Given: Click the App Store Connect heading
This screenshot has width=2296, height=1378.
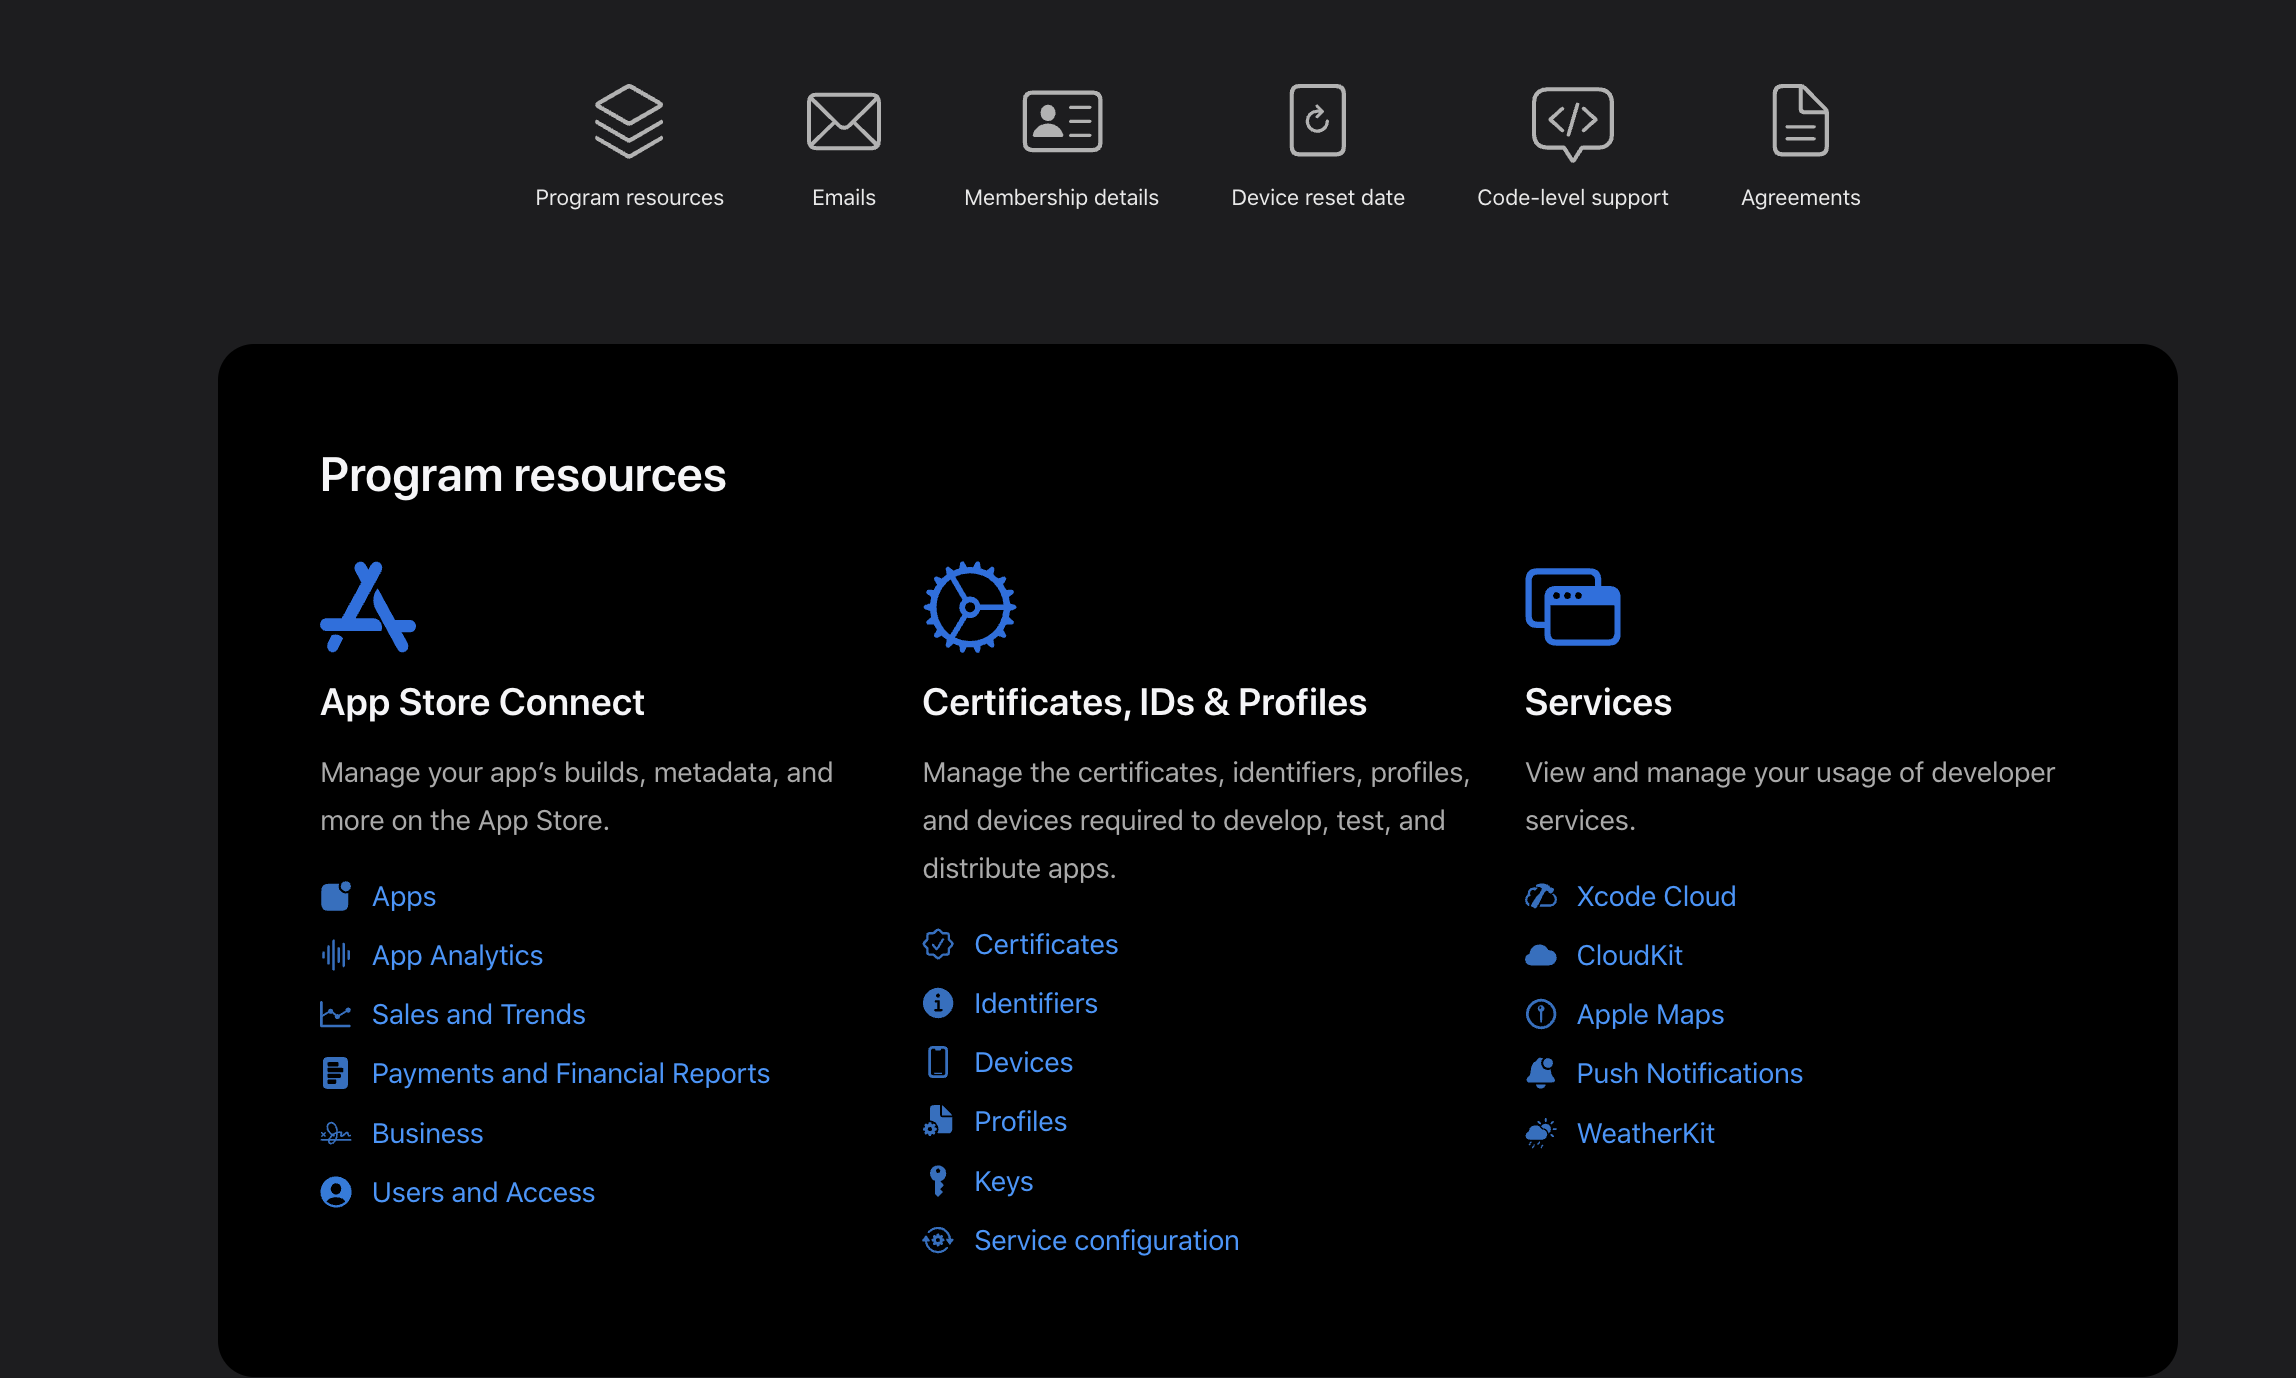Looking at the screenshot, I should 482,702.
